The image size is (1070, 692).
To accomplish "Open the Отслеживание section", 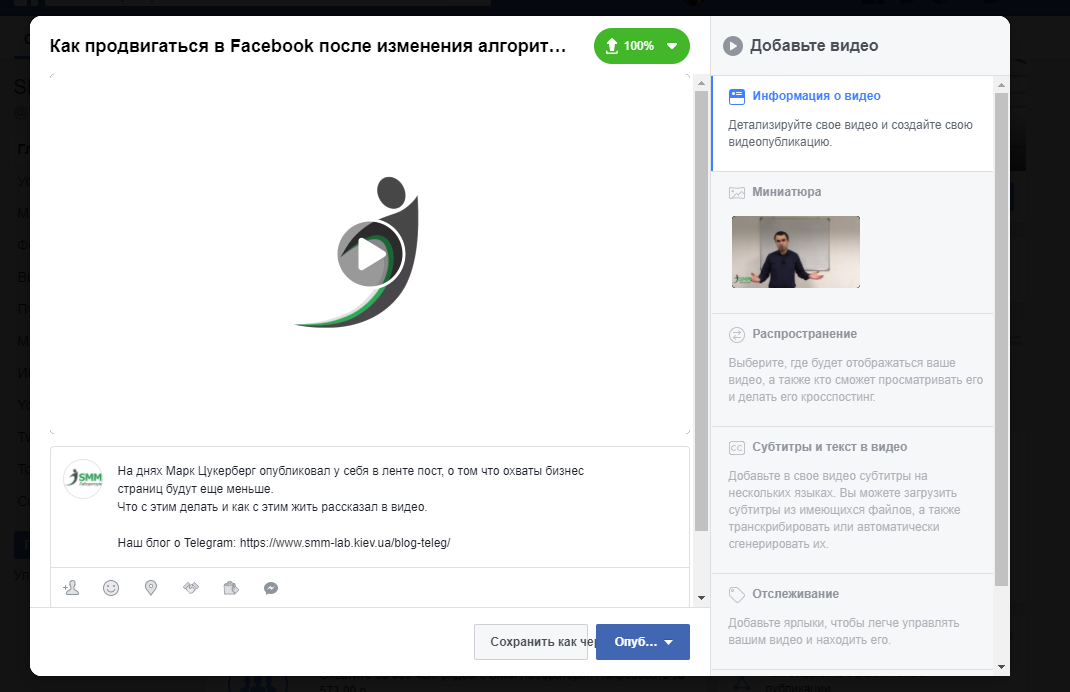I will pos(852,621).
